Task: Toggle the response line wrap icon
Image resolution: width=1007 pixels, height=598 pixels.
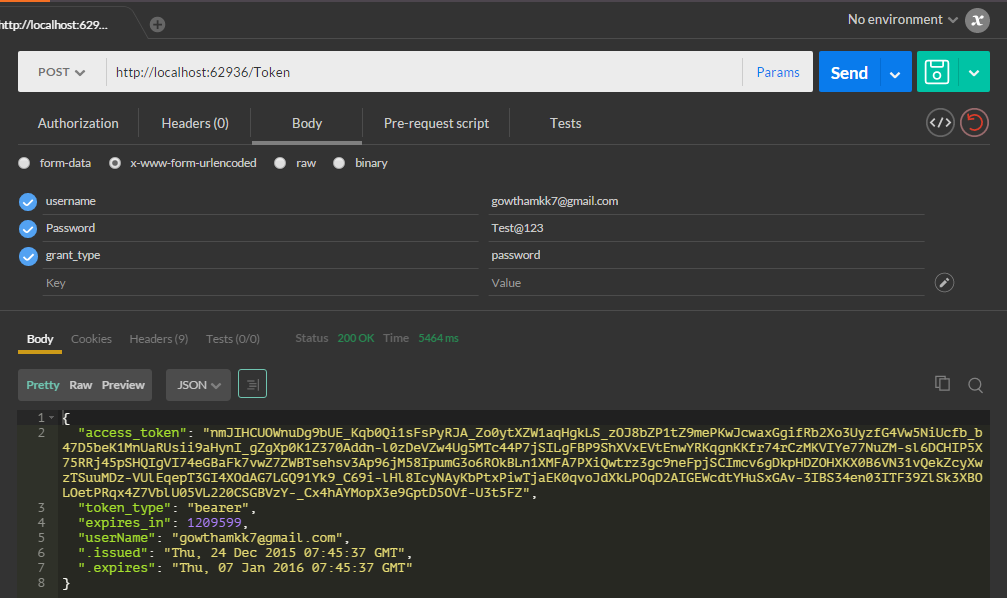Action: pos(252,384)
